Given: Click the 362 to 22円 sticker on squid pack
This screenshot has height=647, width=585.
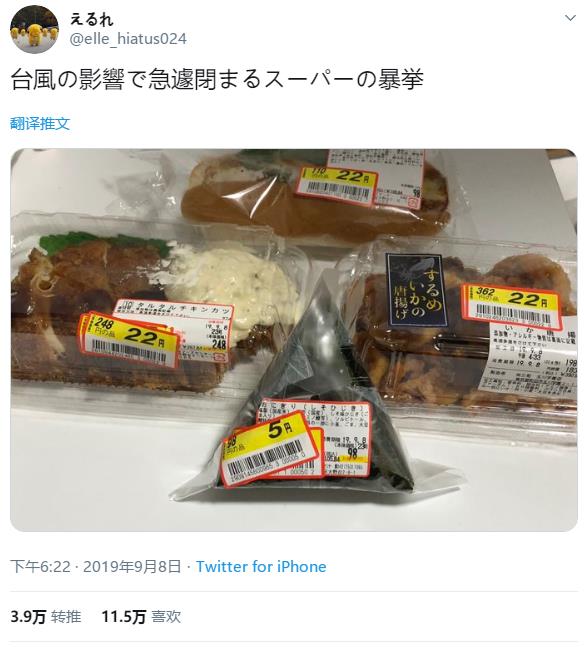Looking at the screenshot, I should pyautogui.click(x=513, y=307).
